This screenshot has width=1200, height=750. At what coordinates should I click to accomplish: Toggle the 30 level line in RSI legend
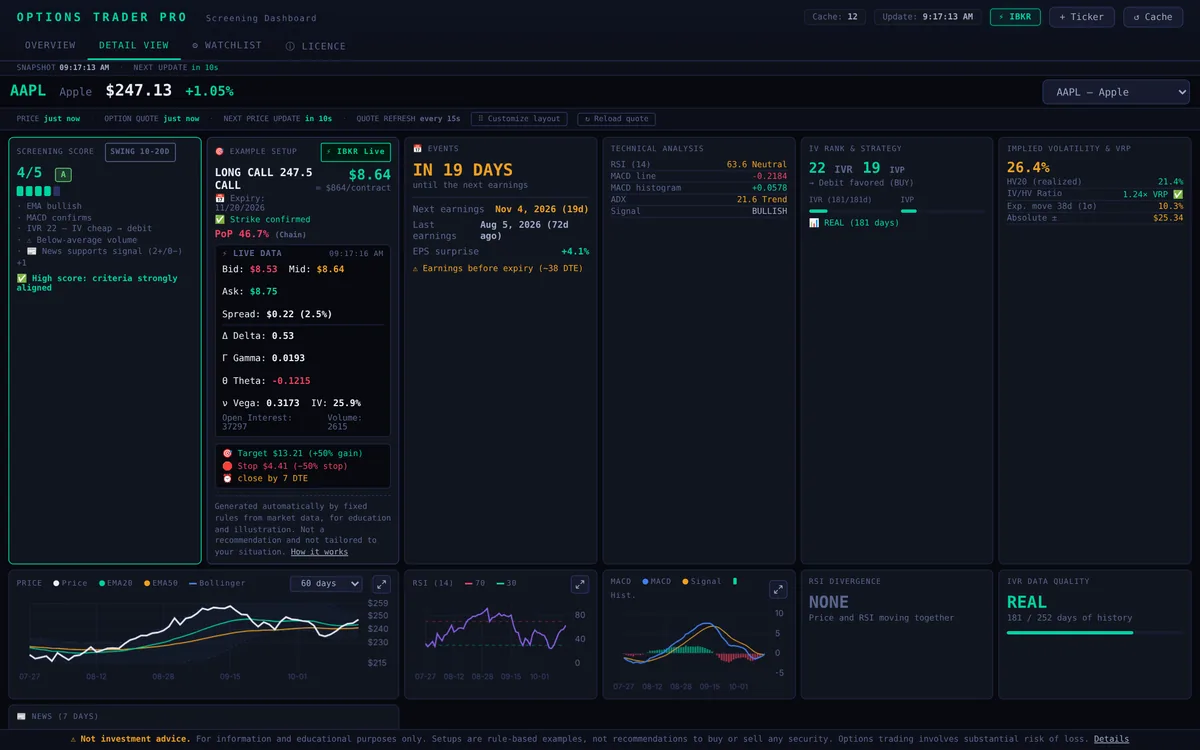pyautogui.click(x=506, y=583)
